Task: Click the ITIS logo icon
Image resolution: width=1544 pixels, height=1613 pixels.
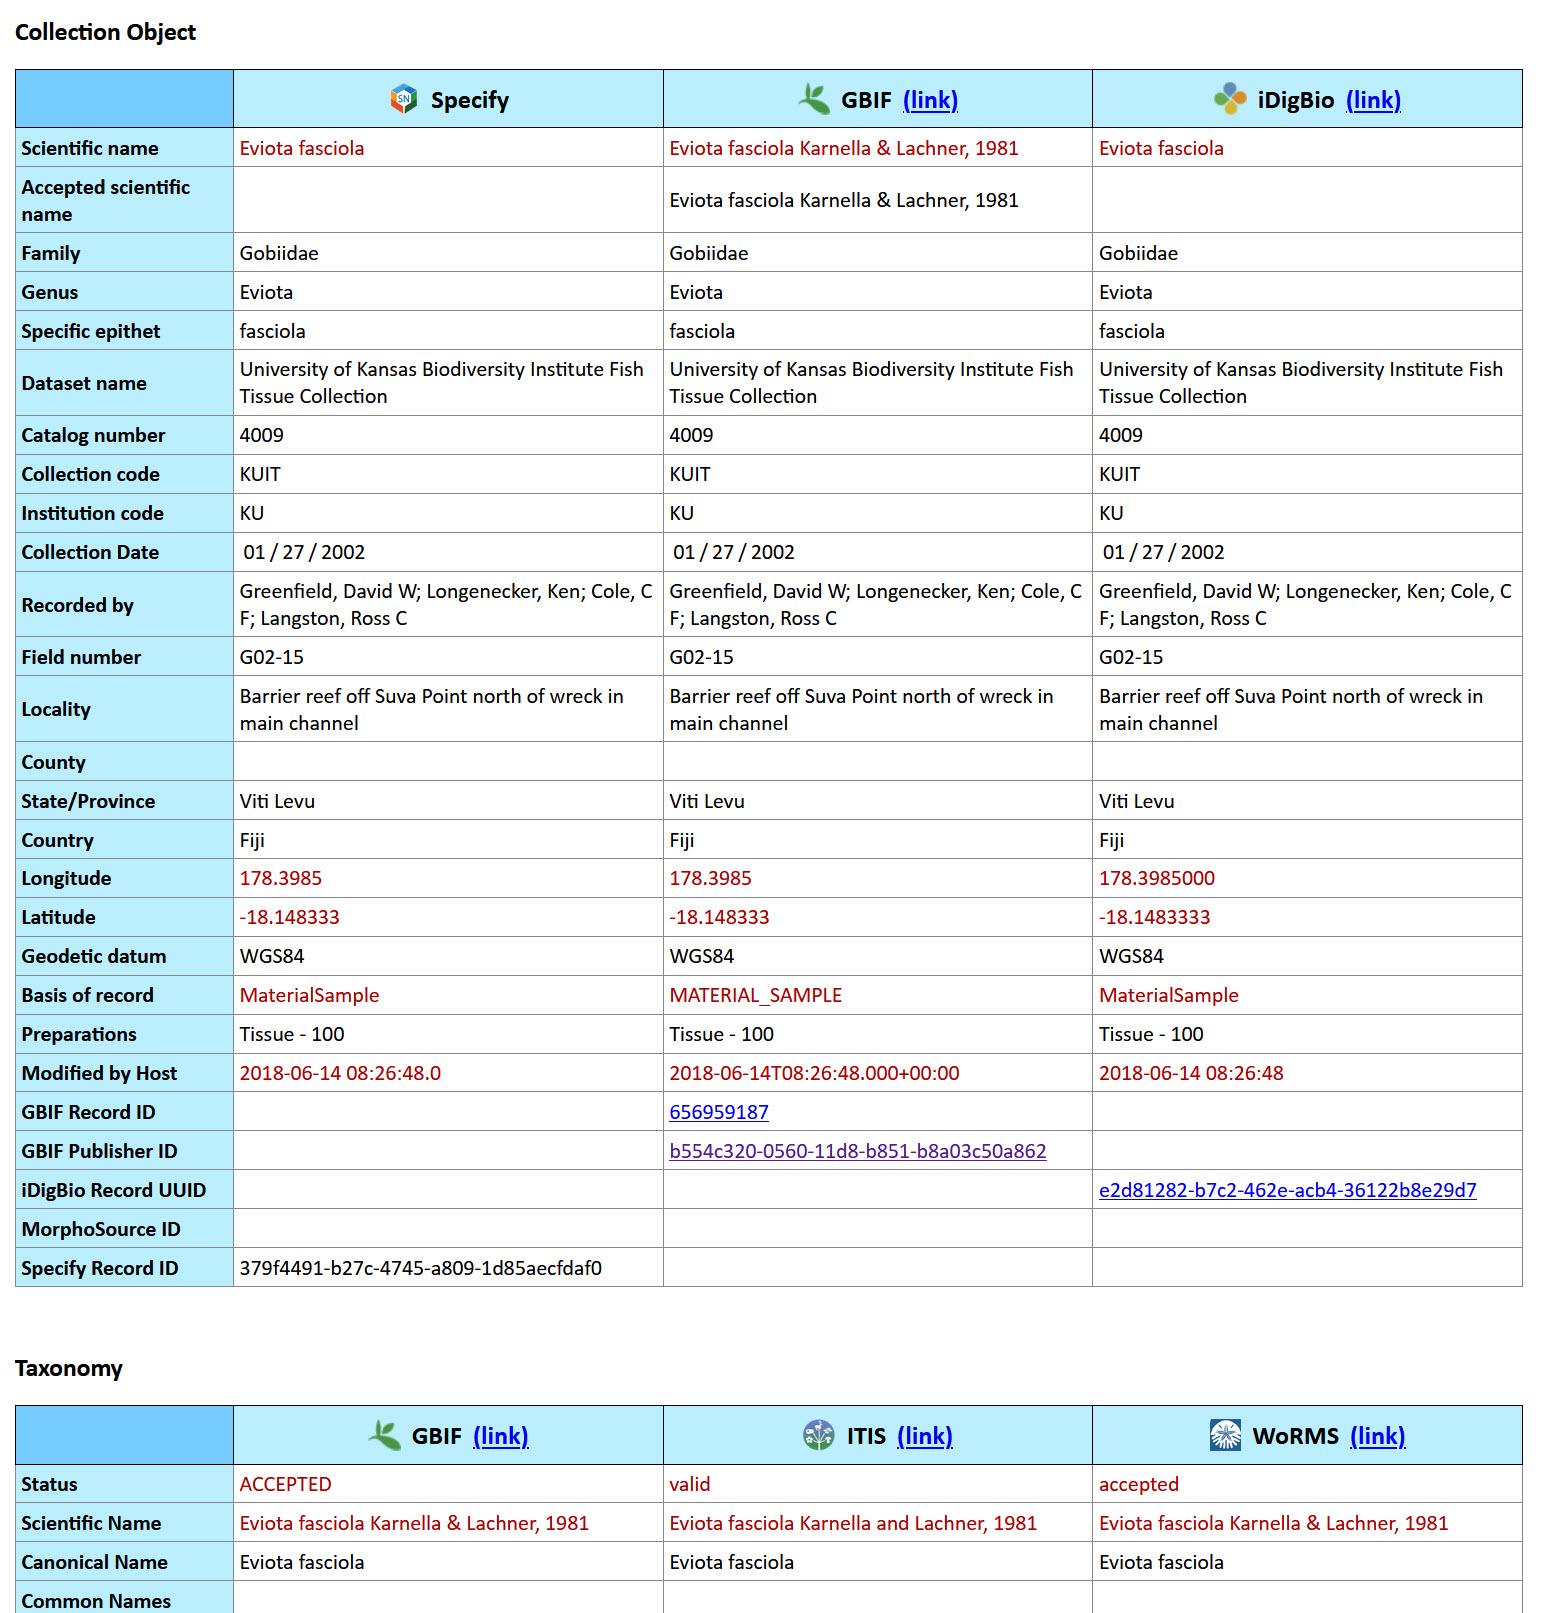Action: pyautogui.click(x=819, y=1435)
